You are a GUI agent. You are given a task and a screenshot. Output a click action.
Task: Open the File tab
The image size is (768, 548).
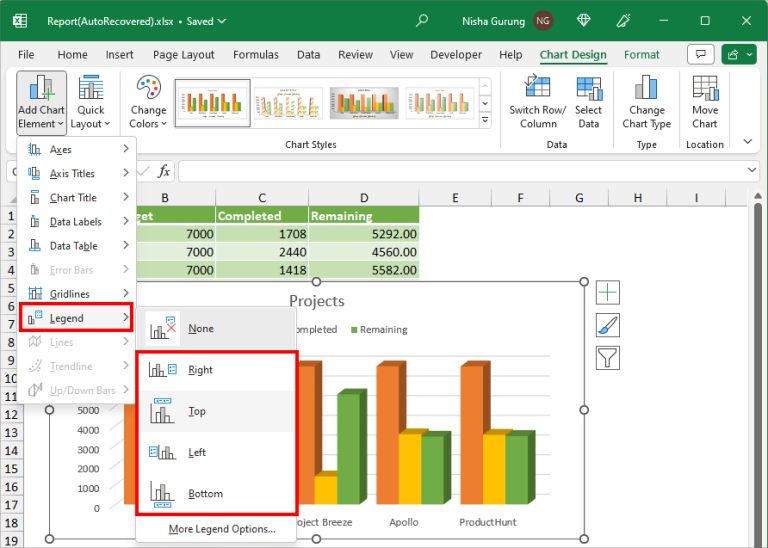[x=26, y=55]
